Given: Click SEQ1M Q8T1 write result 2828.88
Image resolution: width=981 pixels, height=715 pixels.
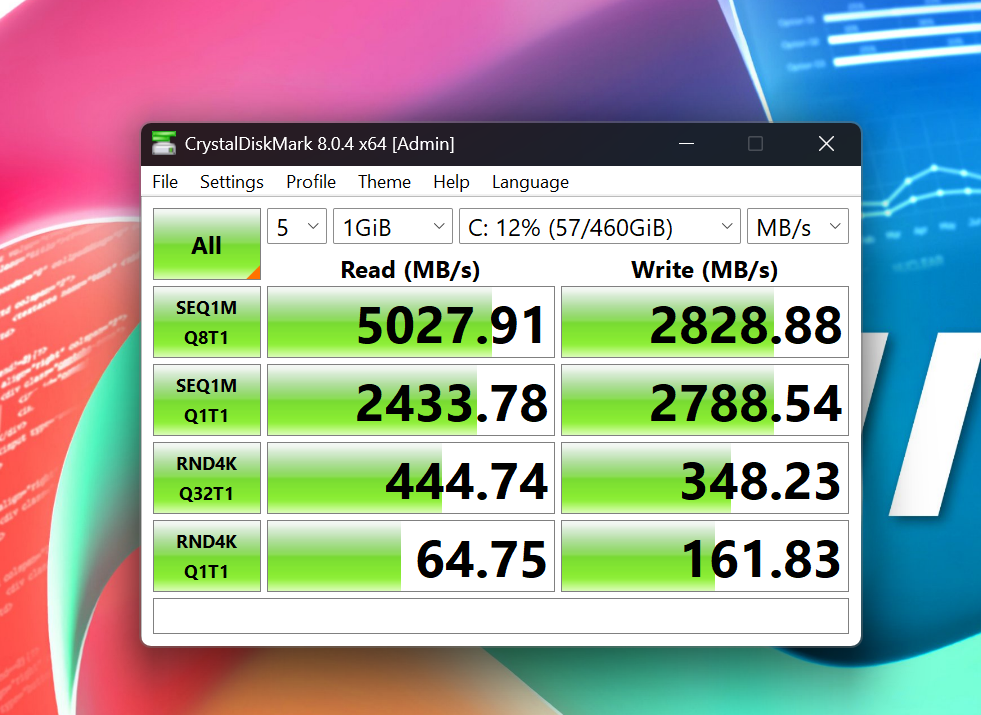Looking at the screenshot, I should click(x=705, y=322).
